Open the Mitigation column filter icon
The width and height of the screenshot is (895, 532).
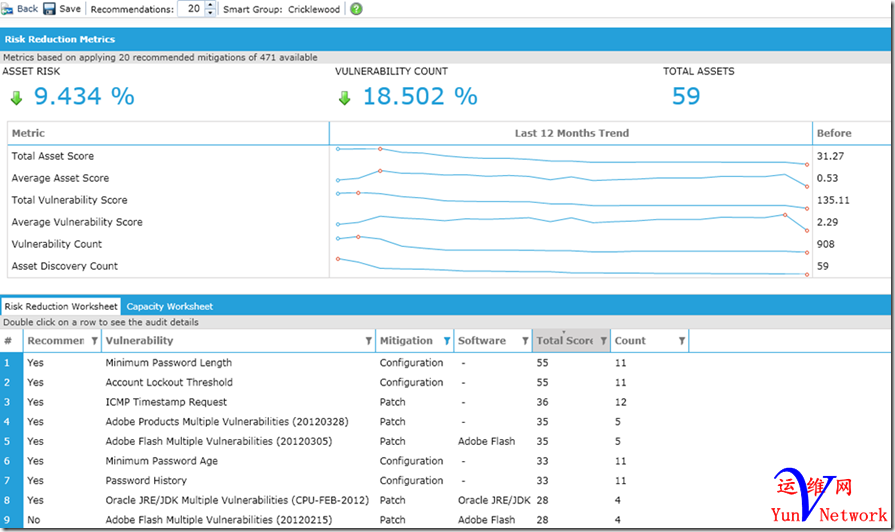pyautogui.click(x=446, y=341)
